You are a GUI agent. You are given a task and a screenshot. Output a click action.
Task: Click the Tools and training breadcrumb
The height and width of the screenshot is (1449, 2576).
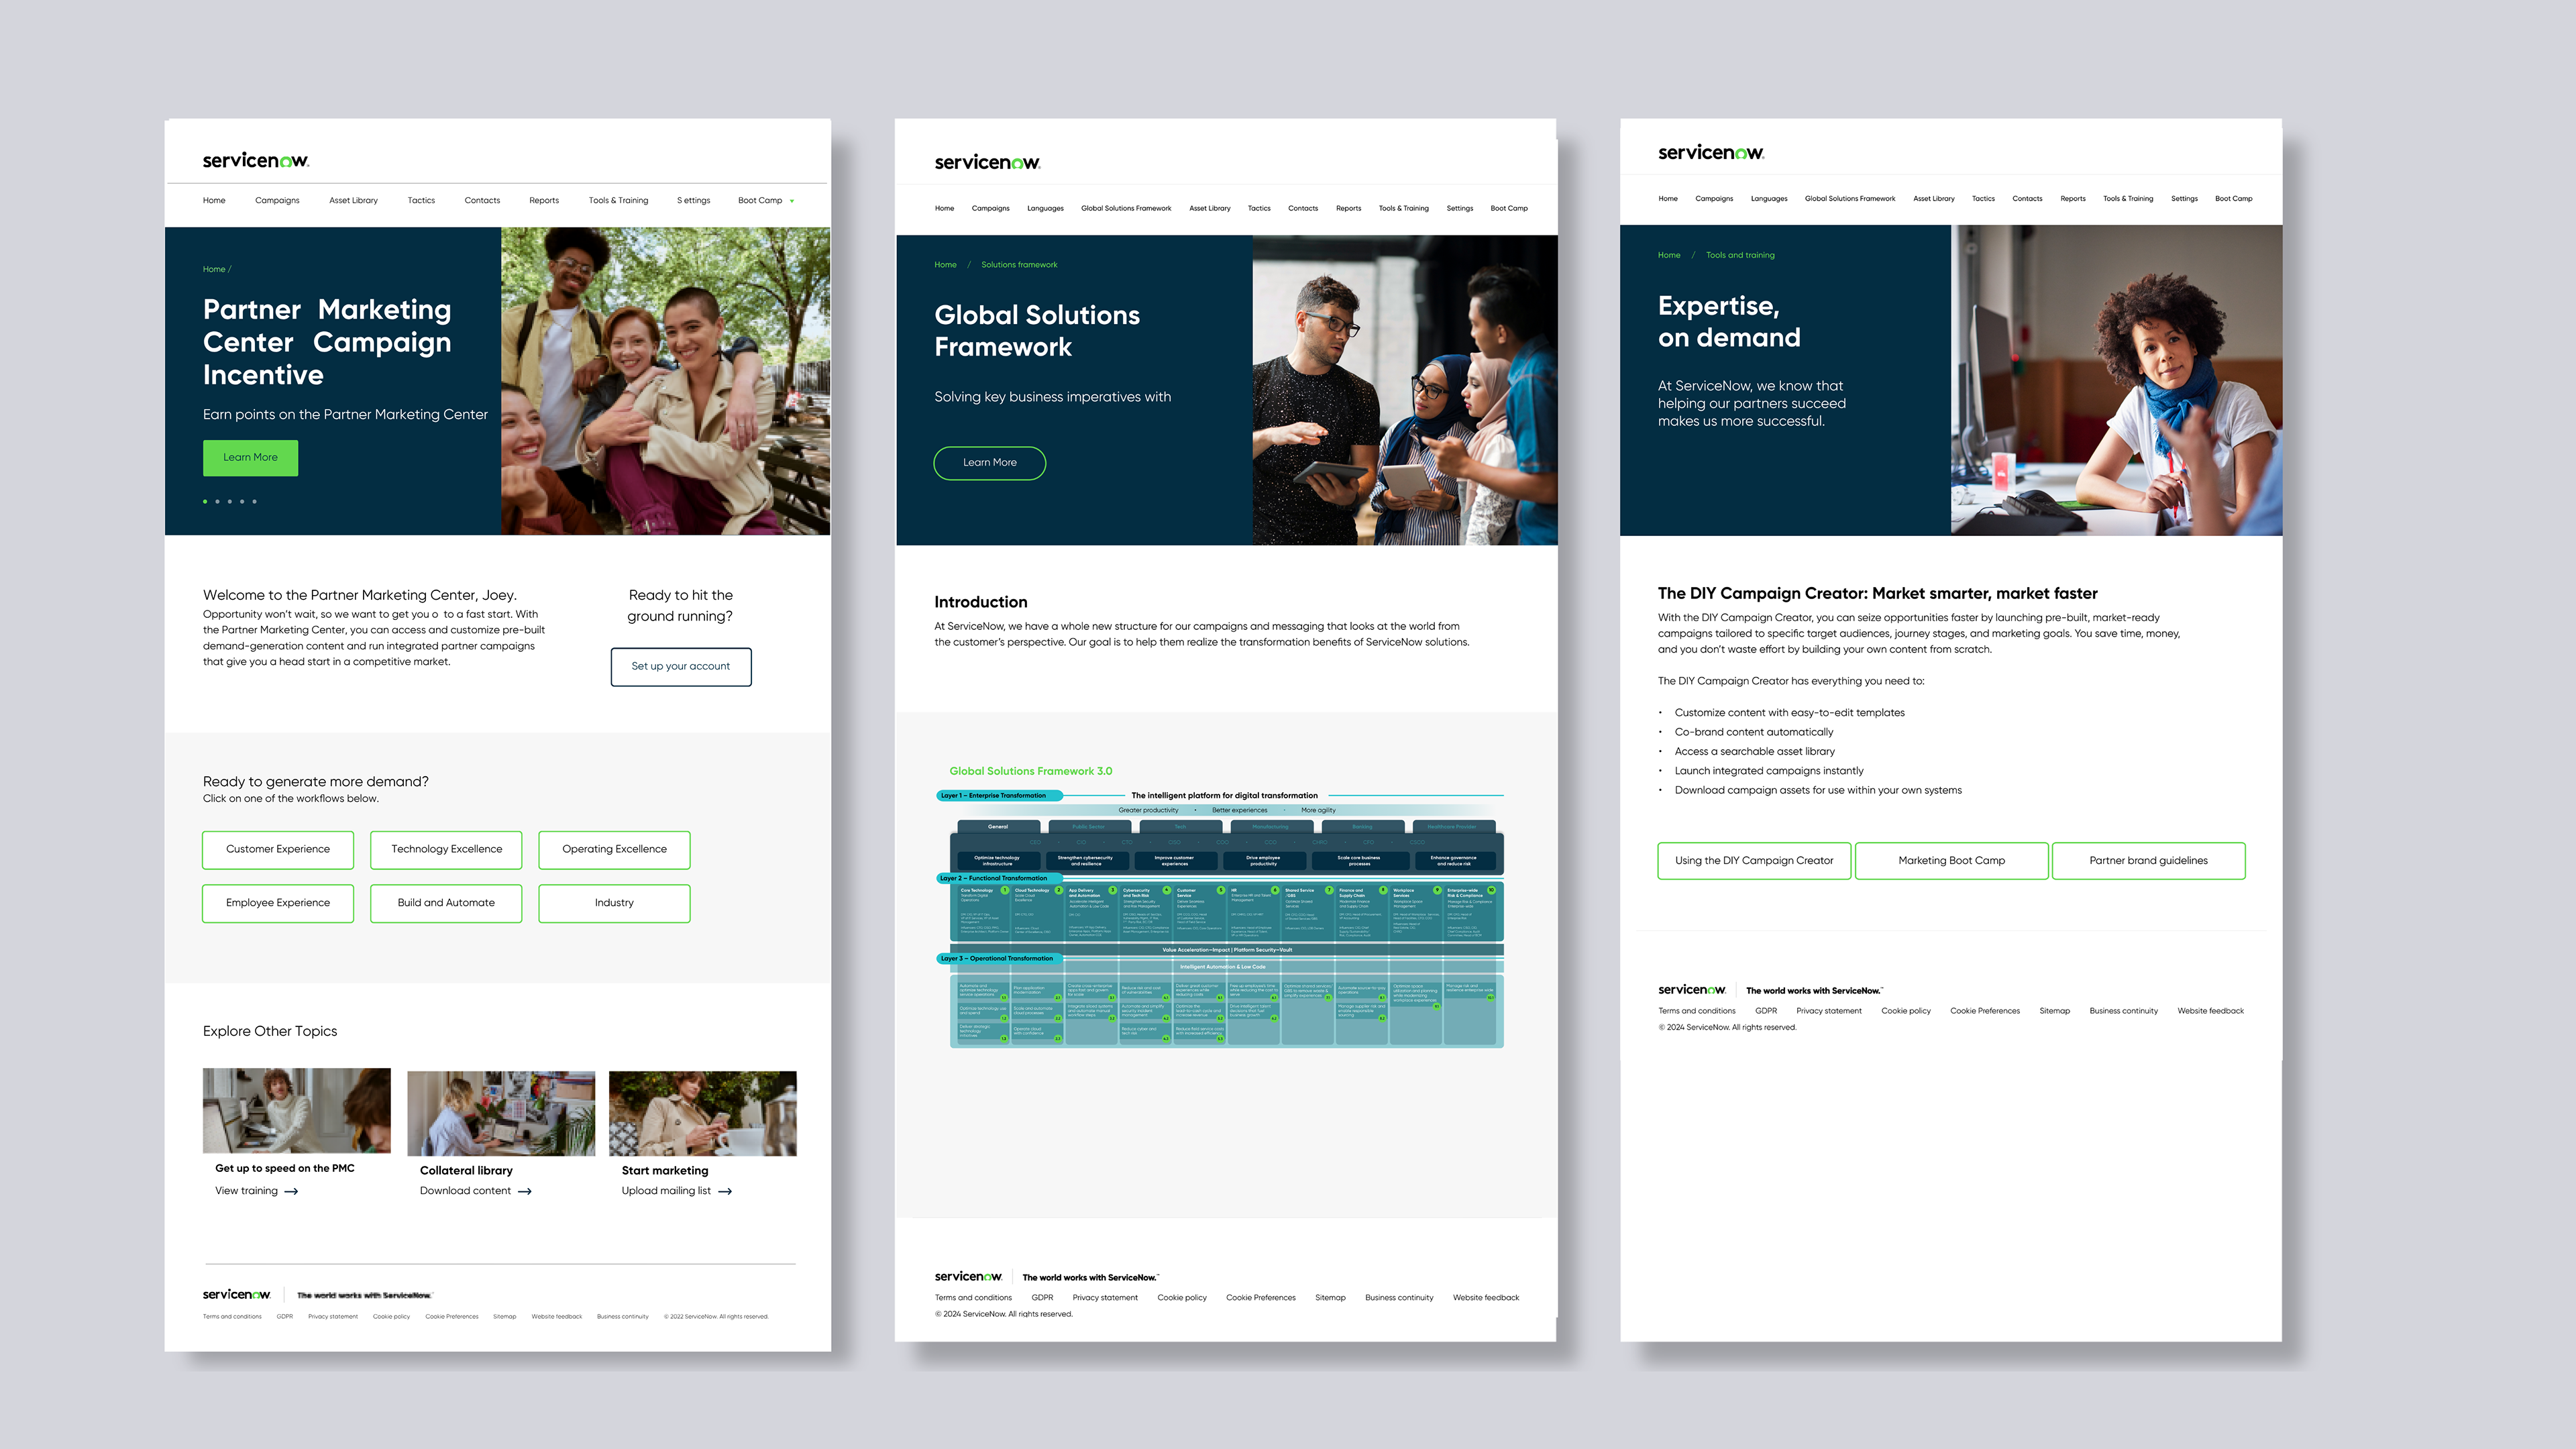[1740, 255]
